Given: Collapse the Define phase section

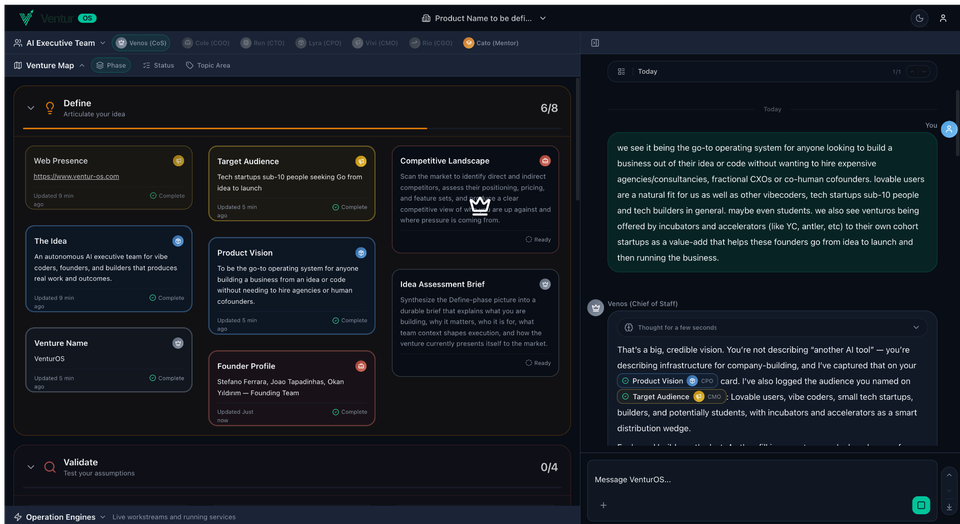Looking at the screenshot, I should pos(31,108).
